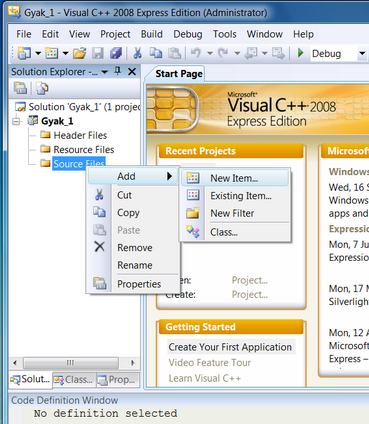The image size is (369, 424).
Task: Click the Solution Explorer Show All Files icon
Action: tap(42, 88)
